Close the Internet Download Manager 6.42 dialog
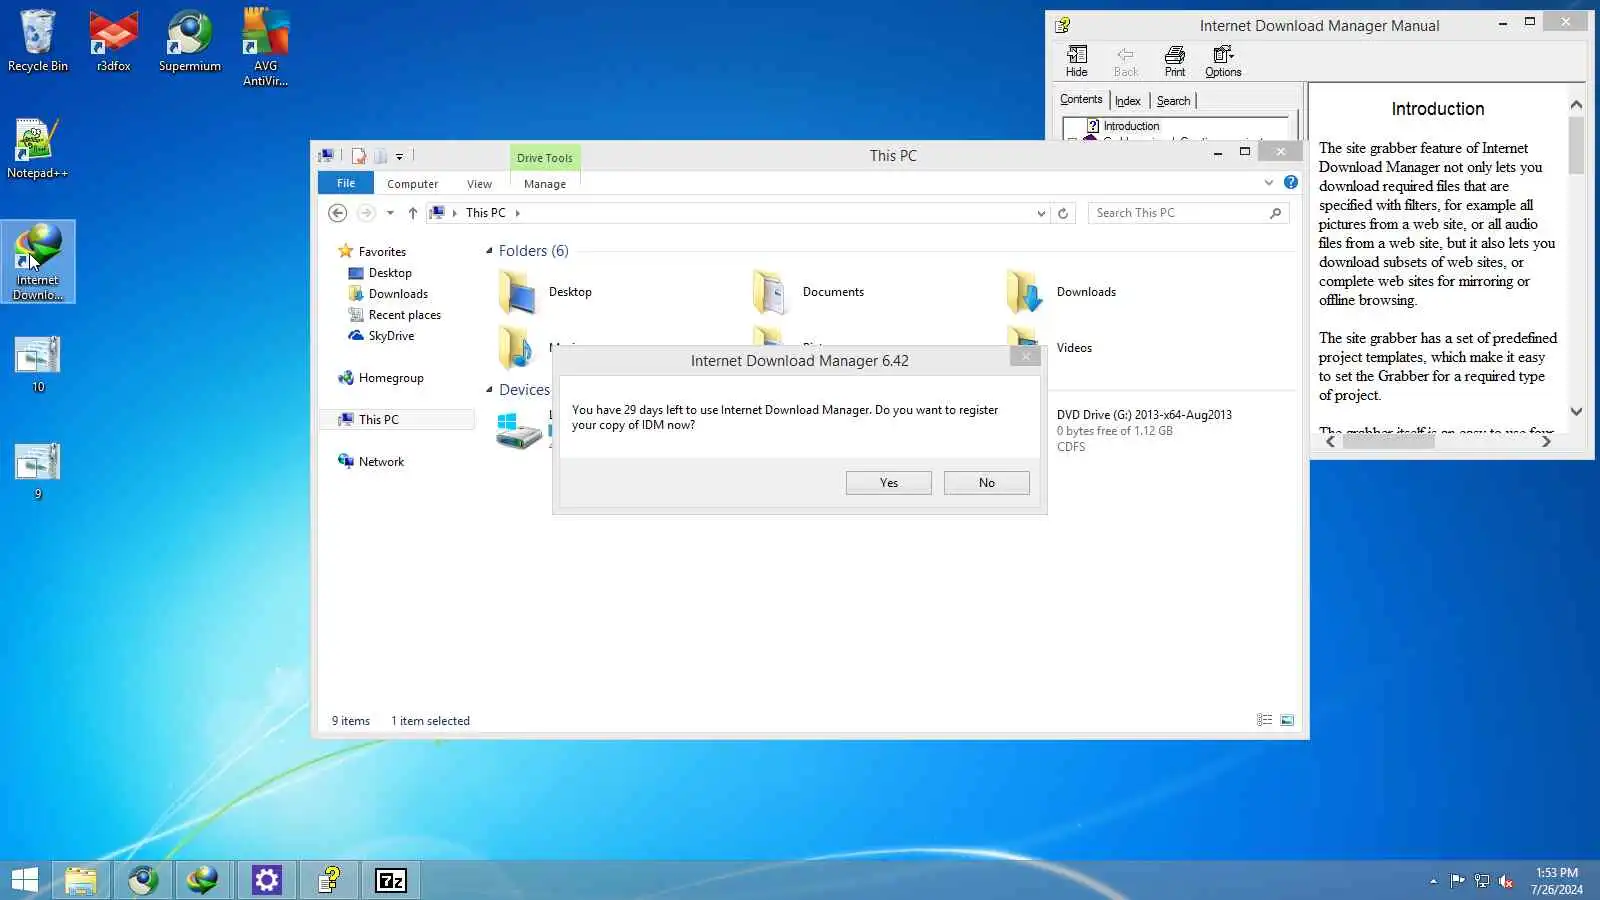The image size is (1600, 900). (x=1025, y=356)
